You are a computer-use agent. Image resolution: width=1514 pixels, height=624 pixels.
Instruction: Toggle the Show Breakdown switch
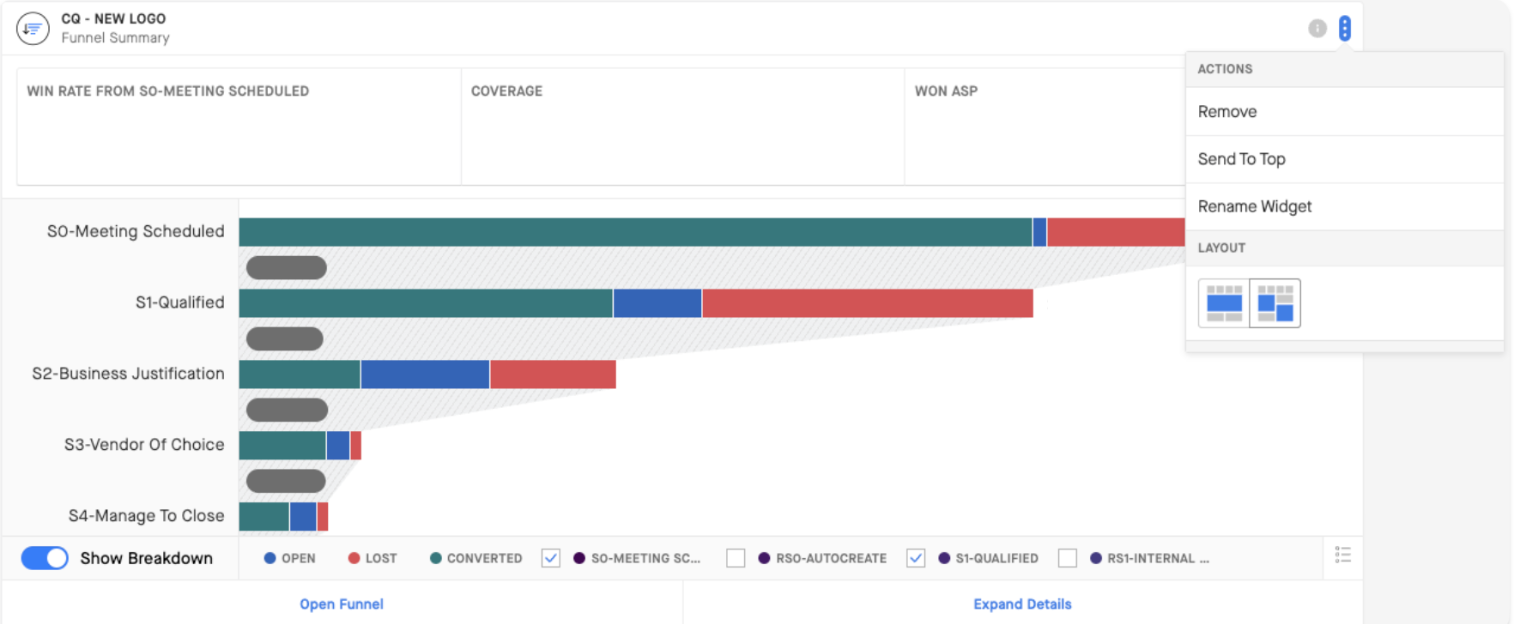[44, 558]
